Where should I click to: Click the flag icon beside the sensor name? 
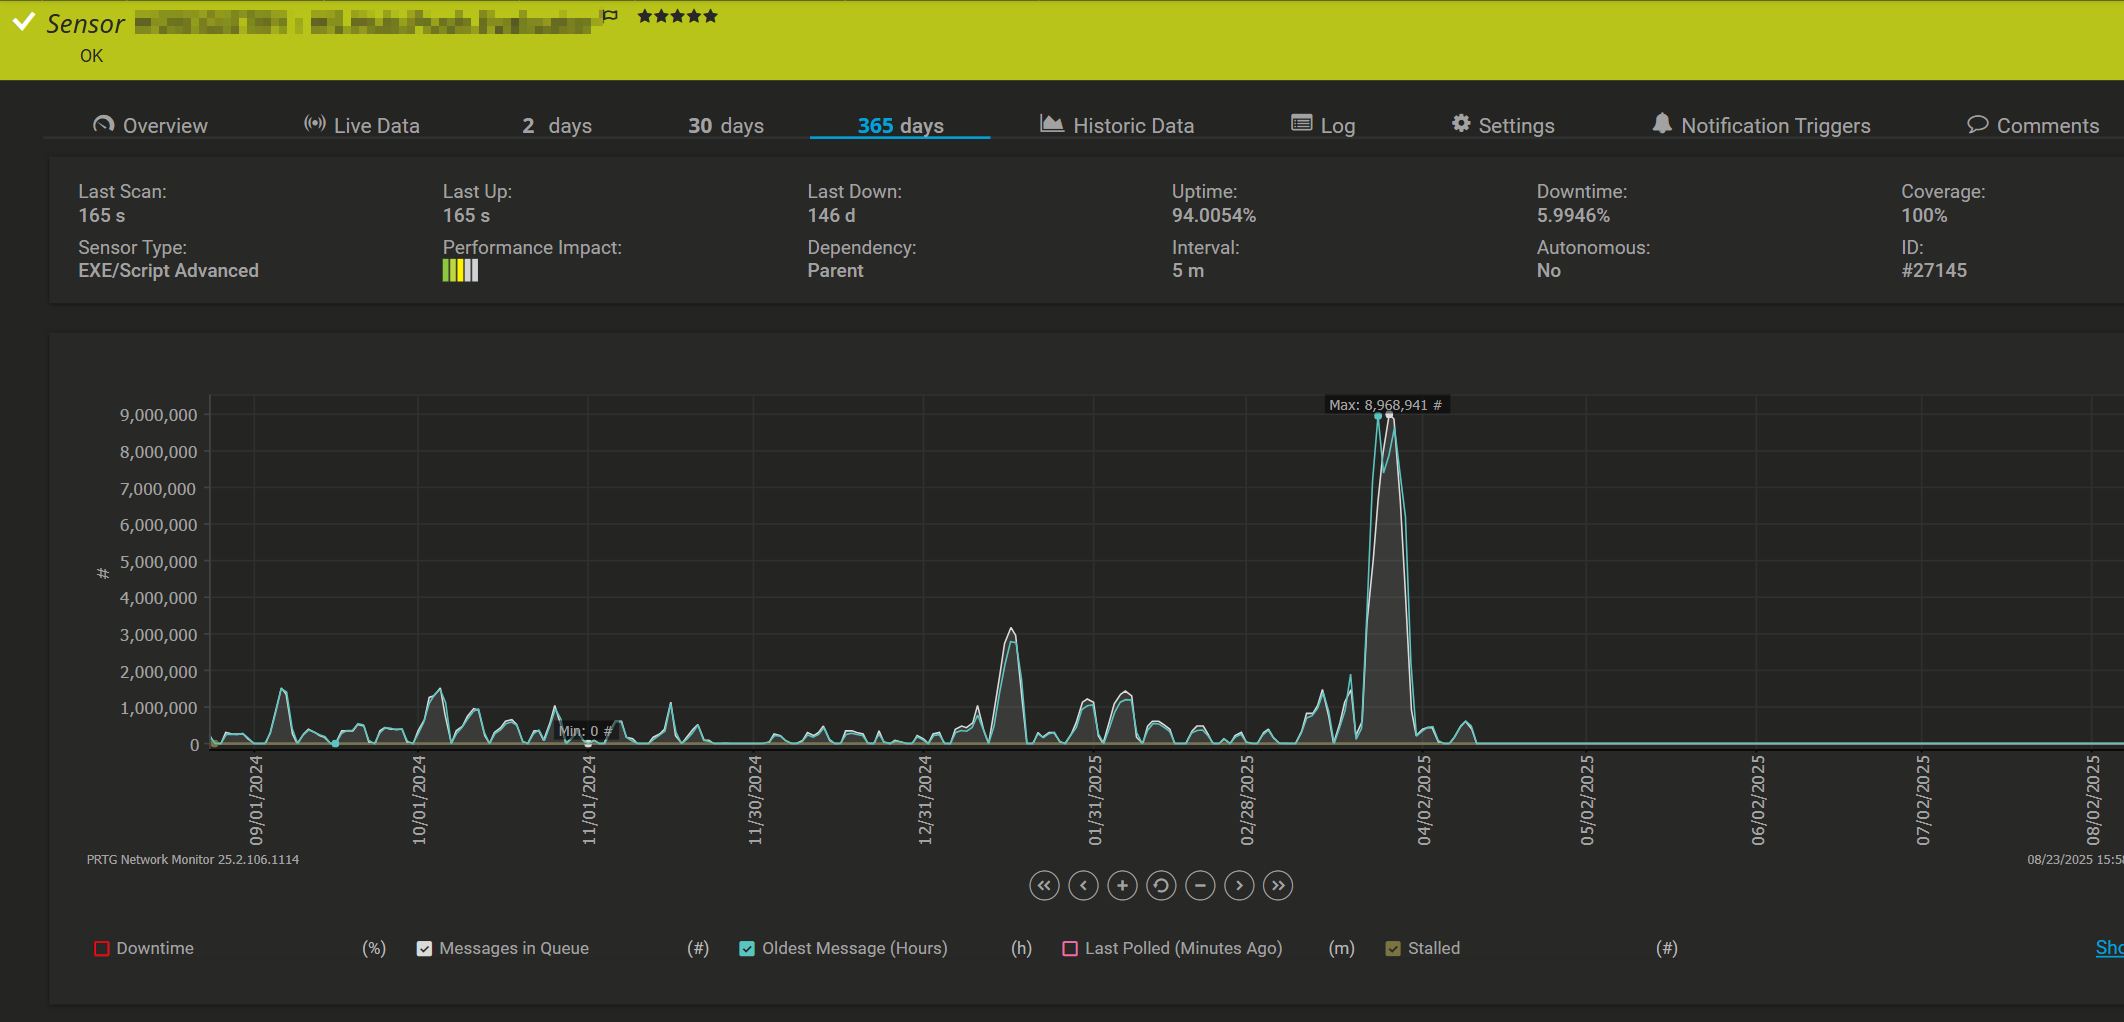[611, 15]
